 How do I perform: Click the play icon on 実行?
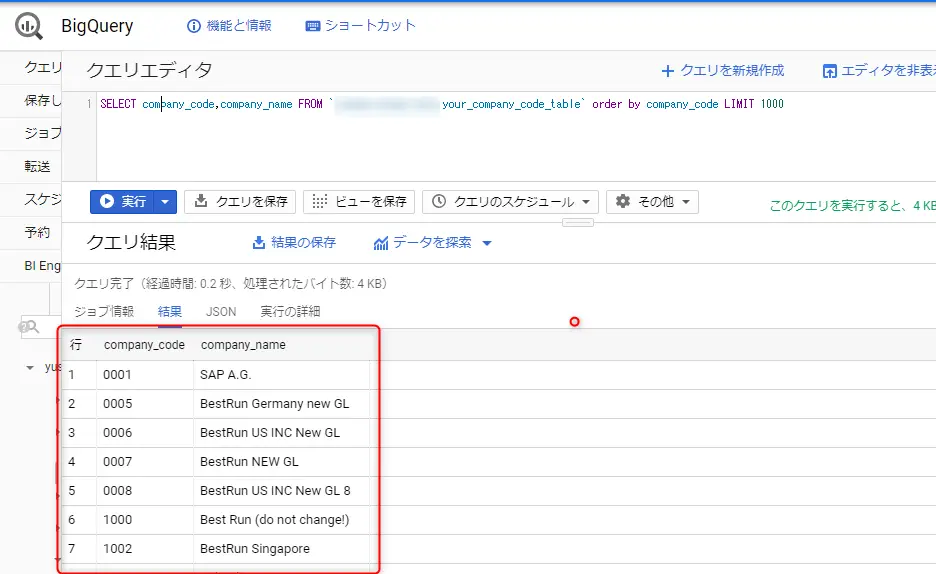(107, 202)
